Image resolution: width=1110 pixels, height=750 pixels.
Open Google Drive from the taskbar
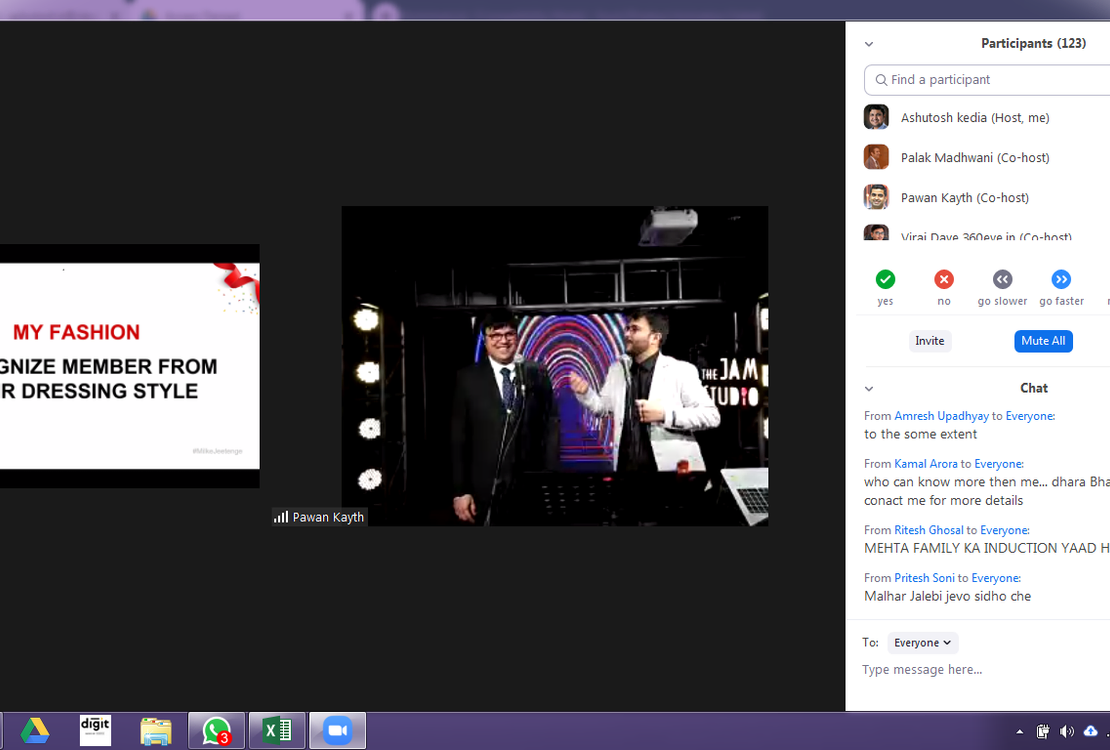(35, 731)
